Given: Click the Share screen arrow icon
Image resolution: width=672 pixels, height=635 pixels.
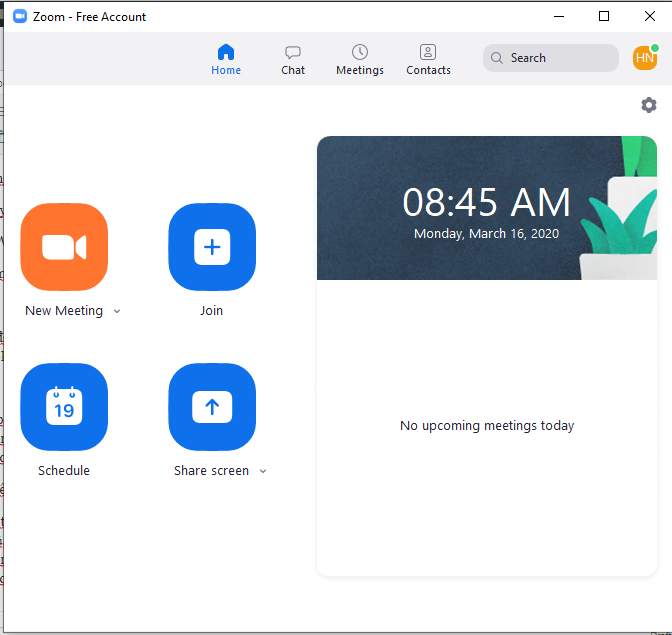Looking at the screenshot, I should (212, 407).
